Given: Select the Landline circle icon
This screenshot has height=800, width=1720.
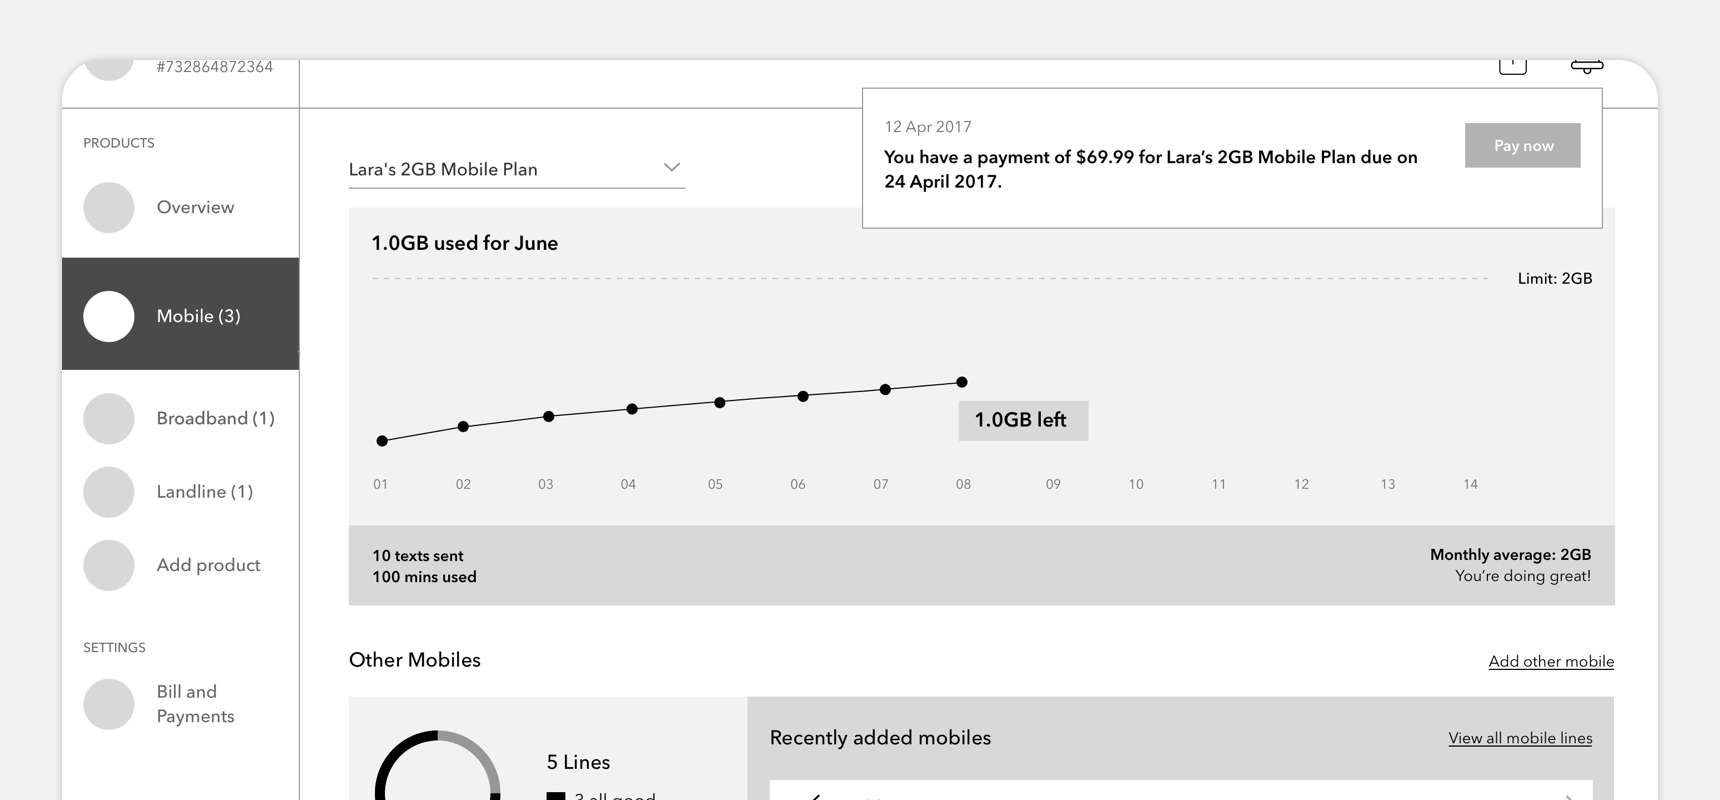Looking at the screenshot, I should point(109,492).
